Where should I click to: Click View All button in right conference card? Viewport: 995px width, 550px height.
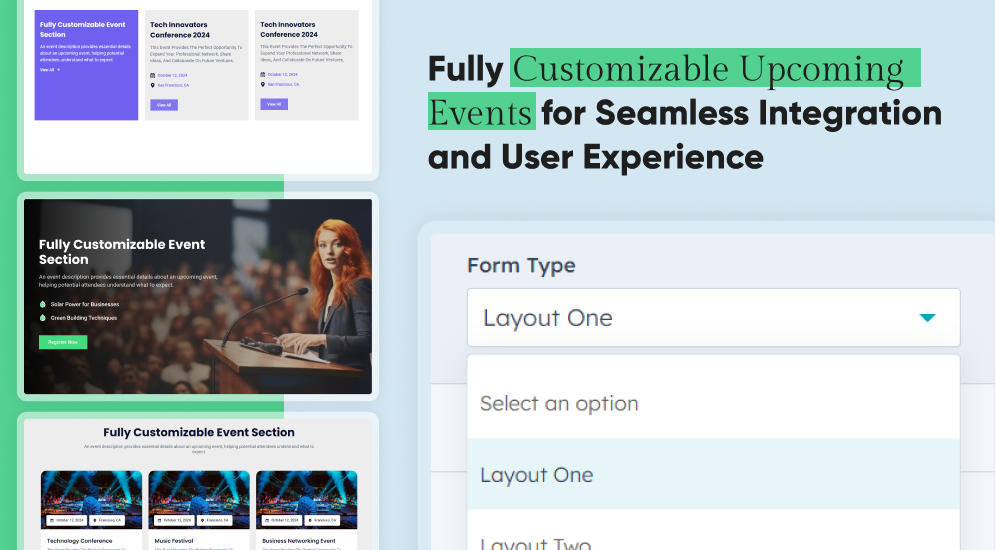273,104
